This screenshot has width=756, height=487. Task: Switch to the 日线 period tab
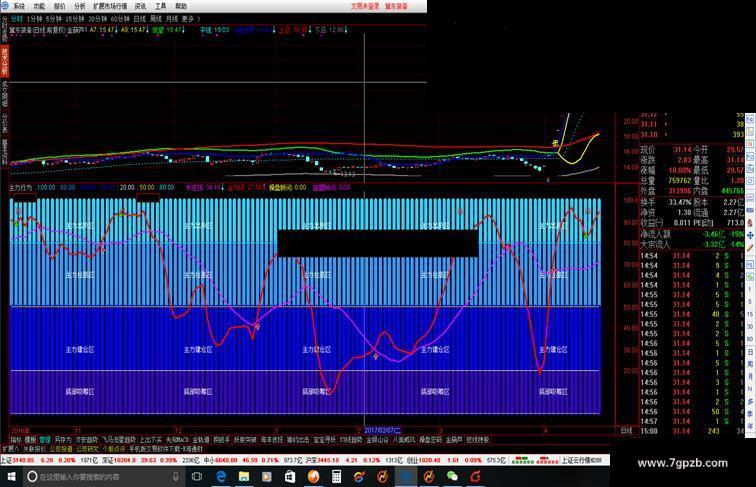click(x=139, y=19)
